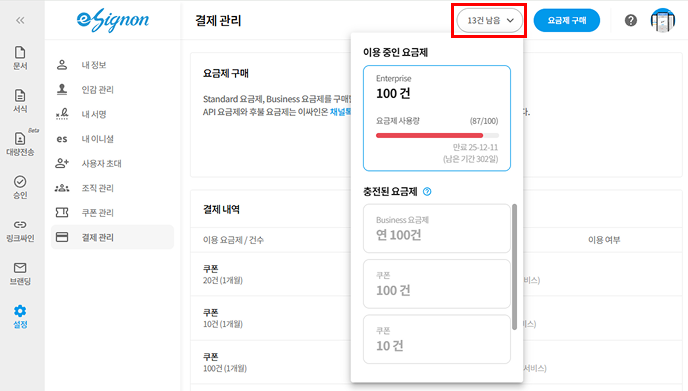Viewport: 688px width, 391px height.
Task: Click the 이용 요금제 / 건수 column header
Action: click(x=233, y=240)
